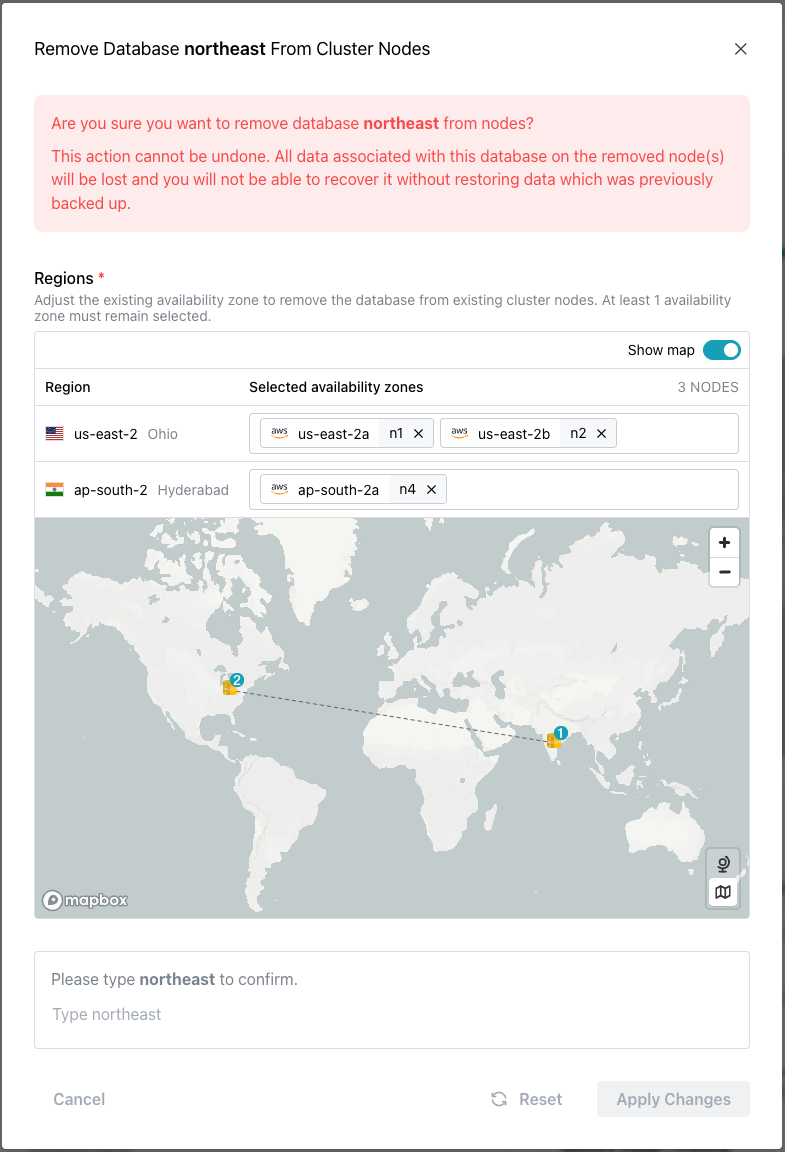Open the Mapbox logo link
Screen dimensions: 785x1152
click(x=86, y=900)
